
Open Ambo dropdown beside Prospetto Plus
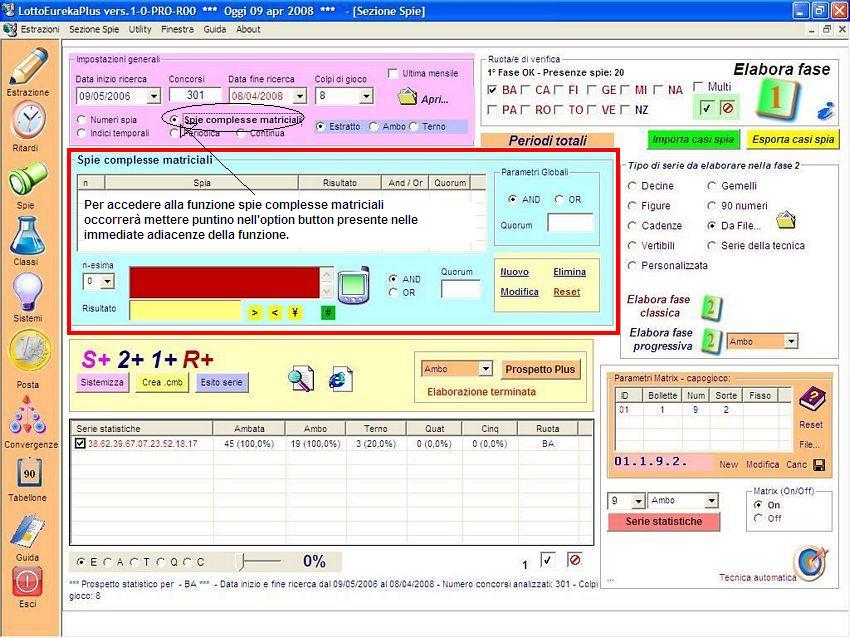point(486,369)
